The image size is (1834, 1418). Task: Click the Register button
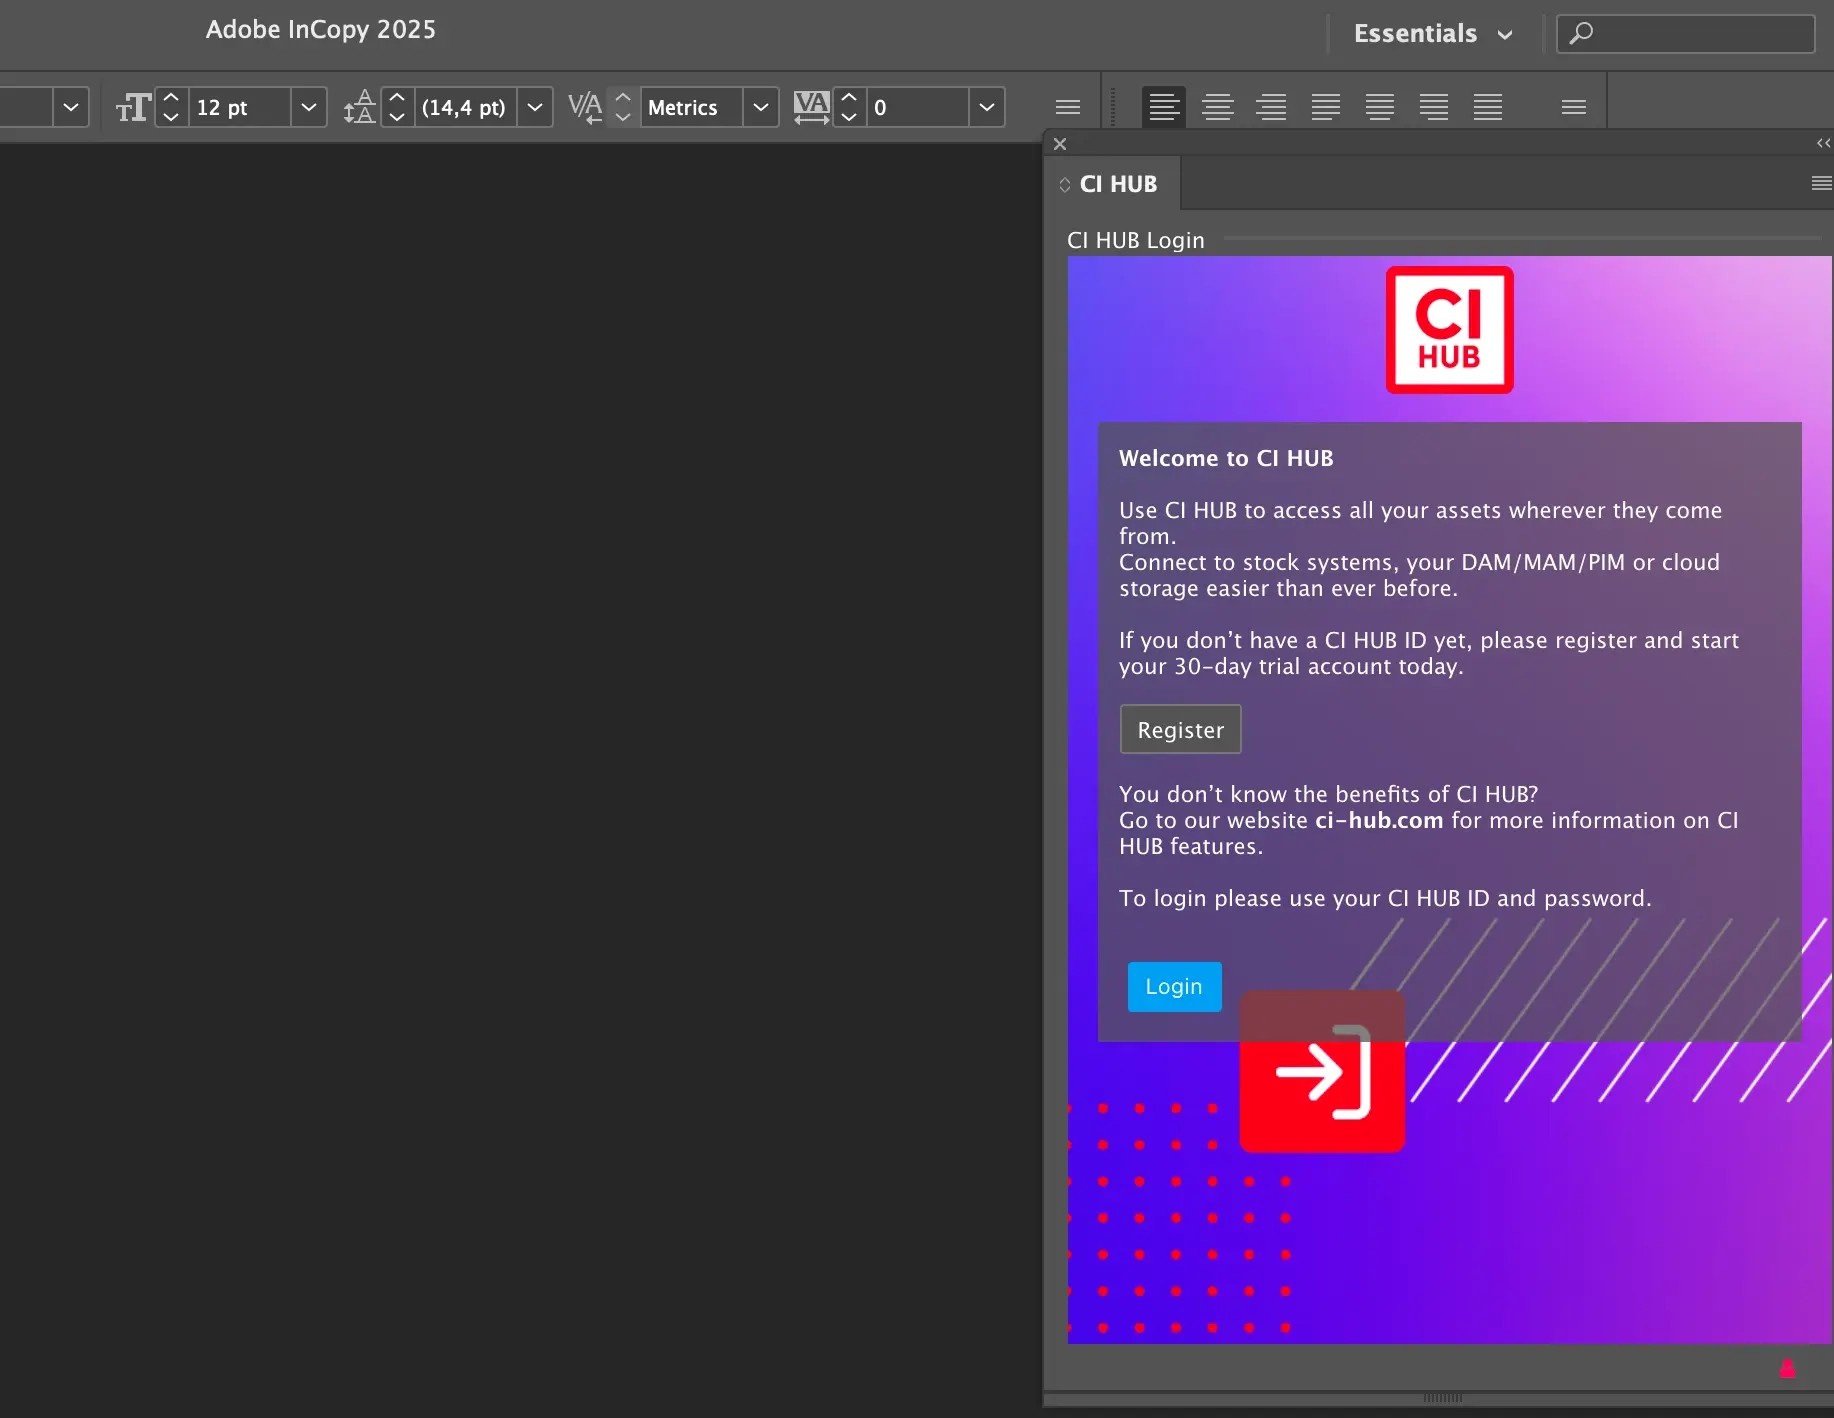1180,729
